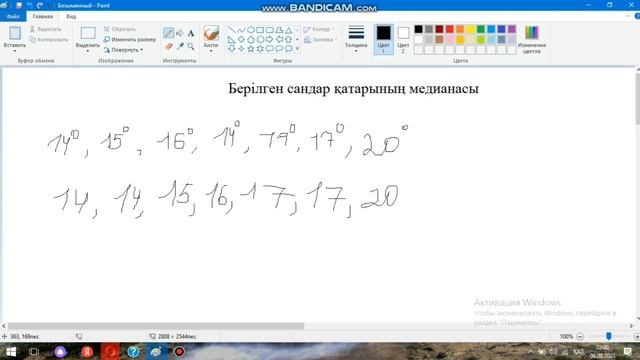Open the notification center icon
This screenshot has height=360, width=640.
coord(628,351)
